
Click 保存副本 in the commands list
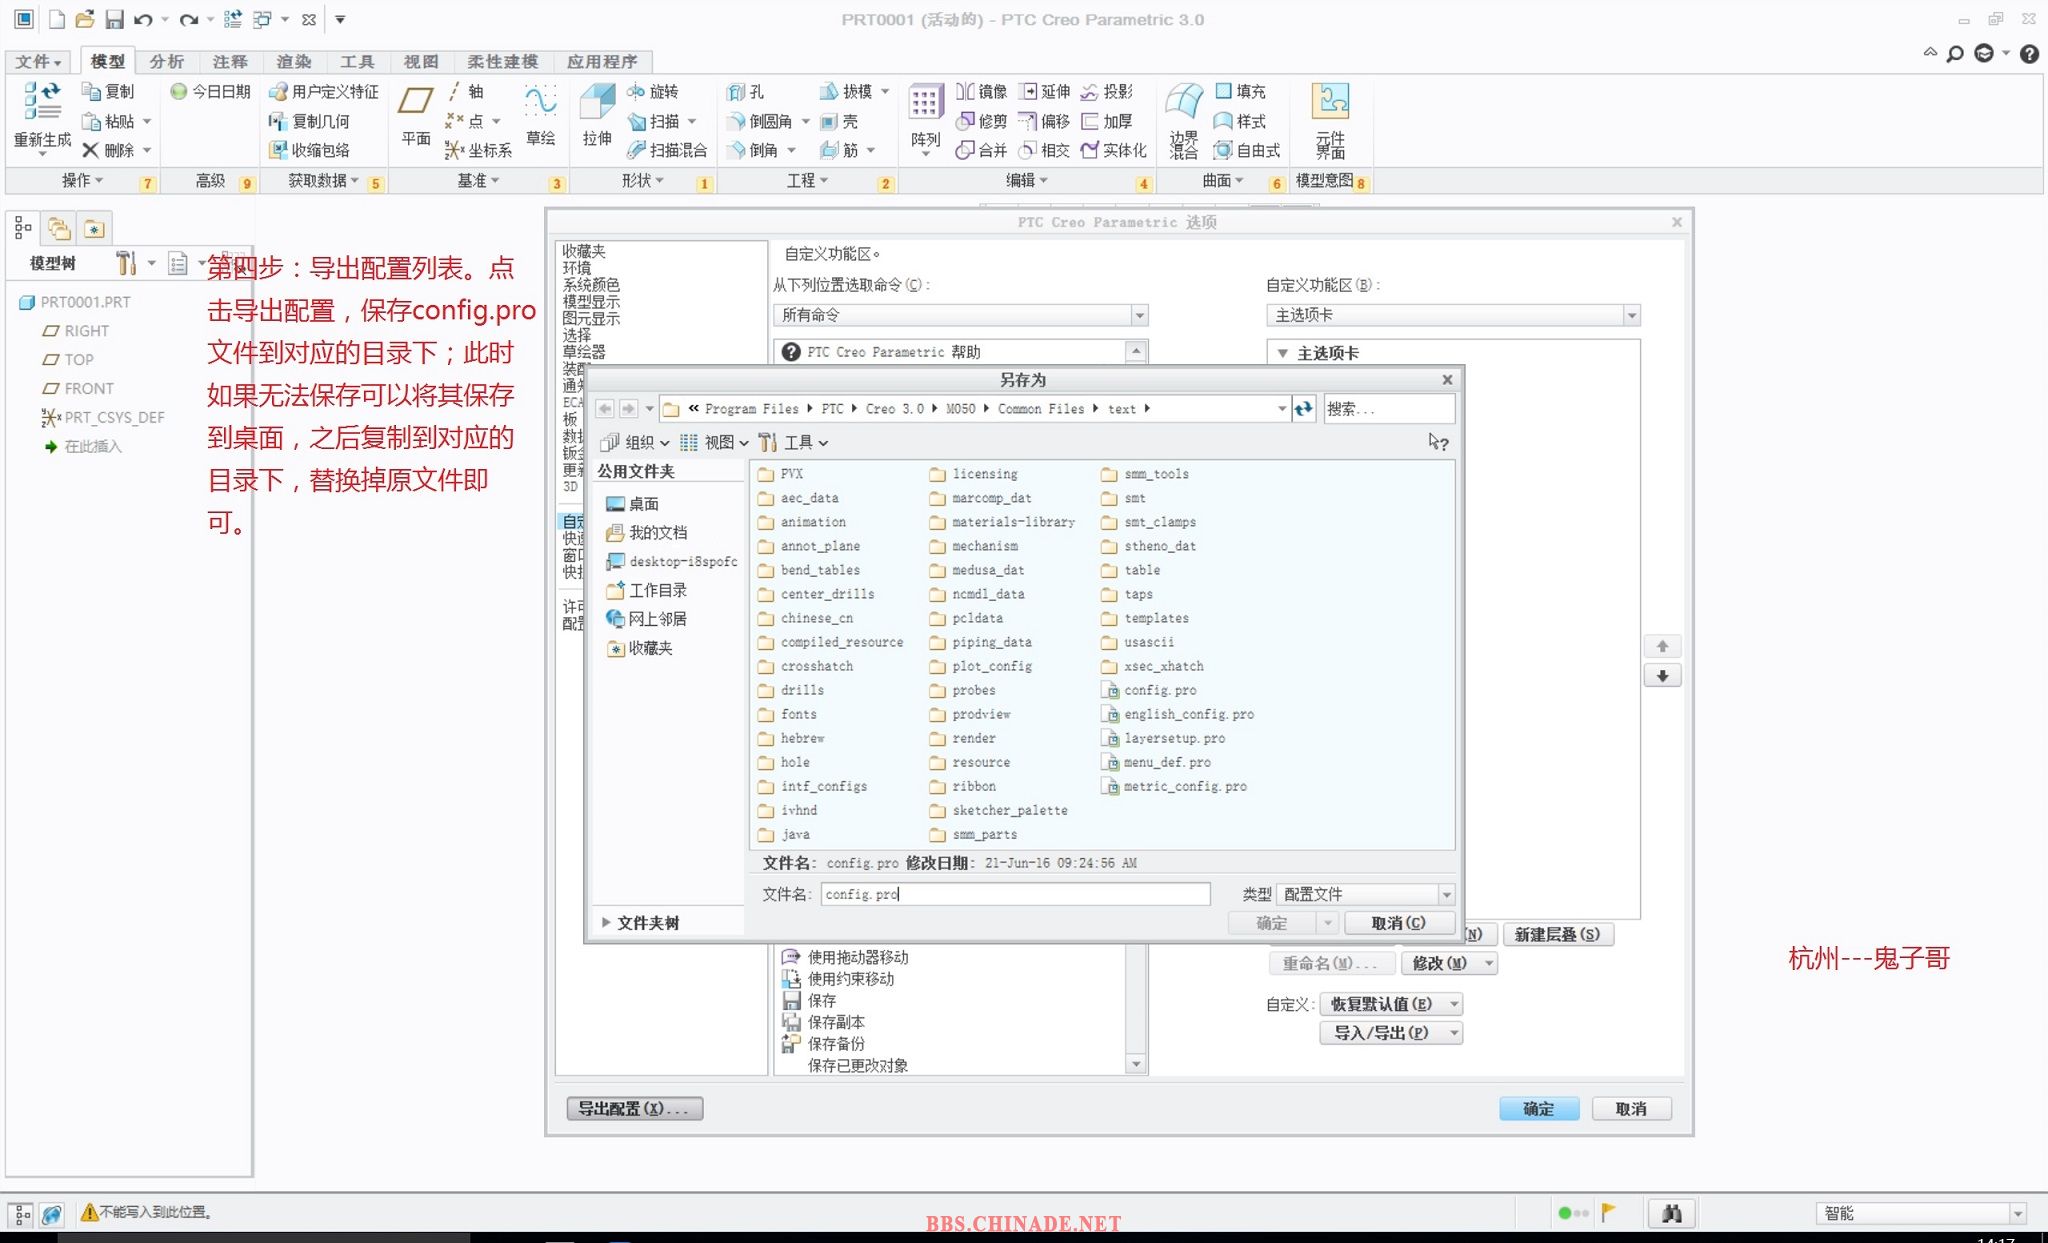coord(824,1022)
